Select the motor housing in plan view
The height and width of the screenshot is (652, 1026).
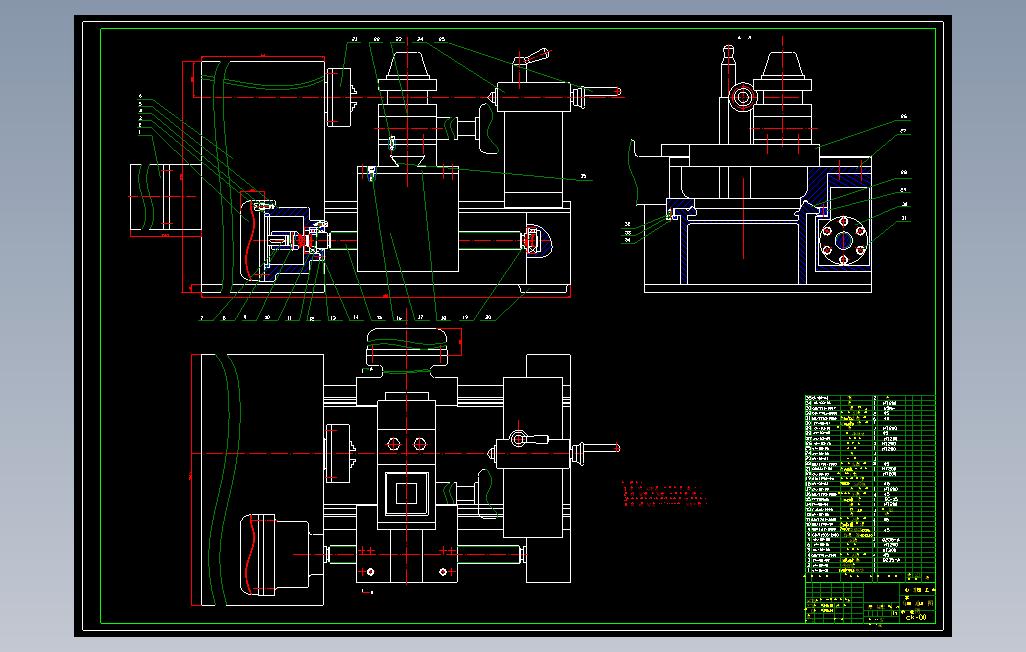point(275,554)
